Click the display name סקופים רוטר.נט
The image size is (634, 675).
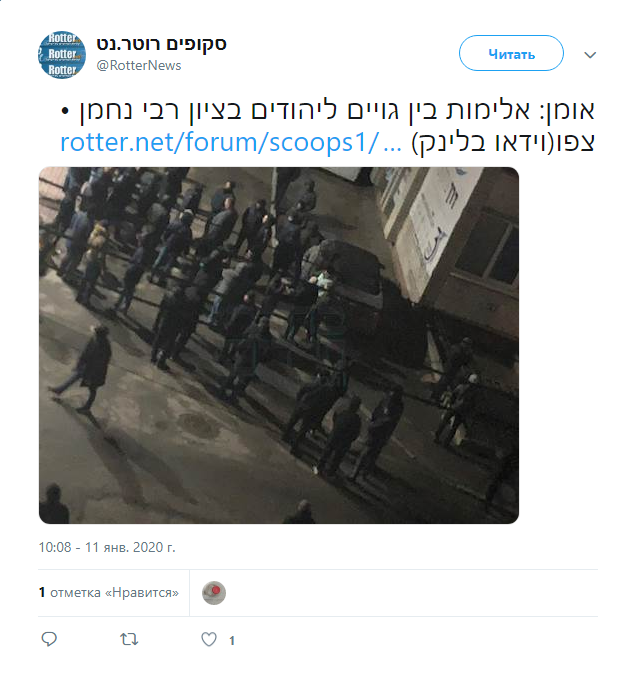(161, 43)
